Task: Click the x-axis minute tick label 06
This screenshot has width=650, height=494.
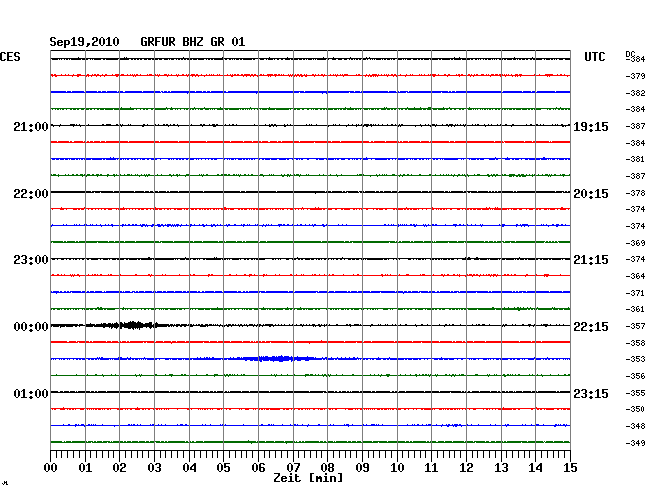Action: coord(258,468)
